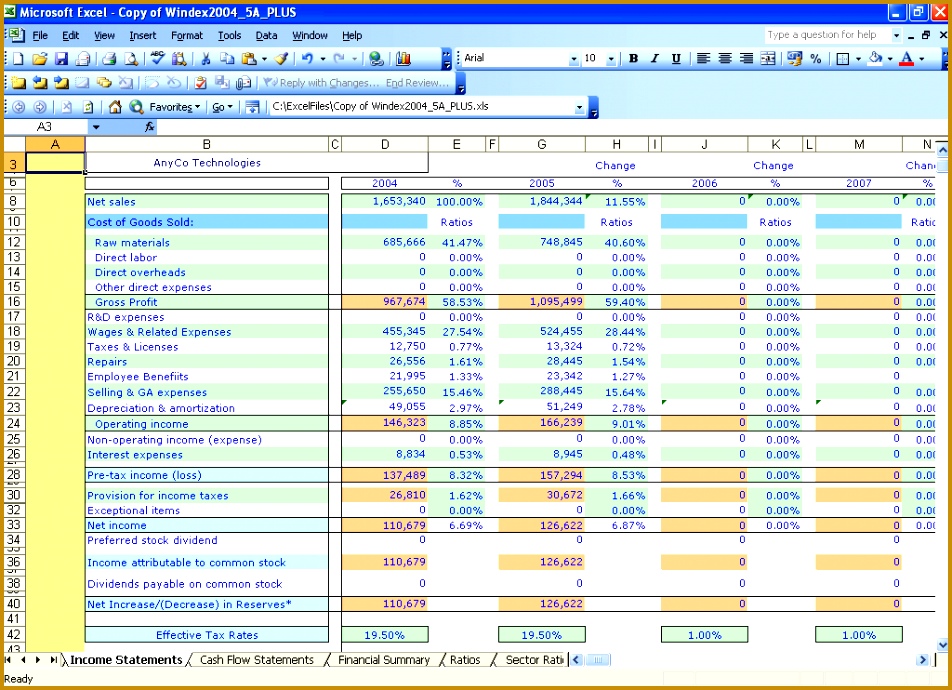Click the Send to Mail Recipient icon
Screen dimensions: 952x690
coord(243,83)
